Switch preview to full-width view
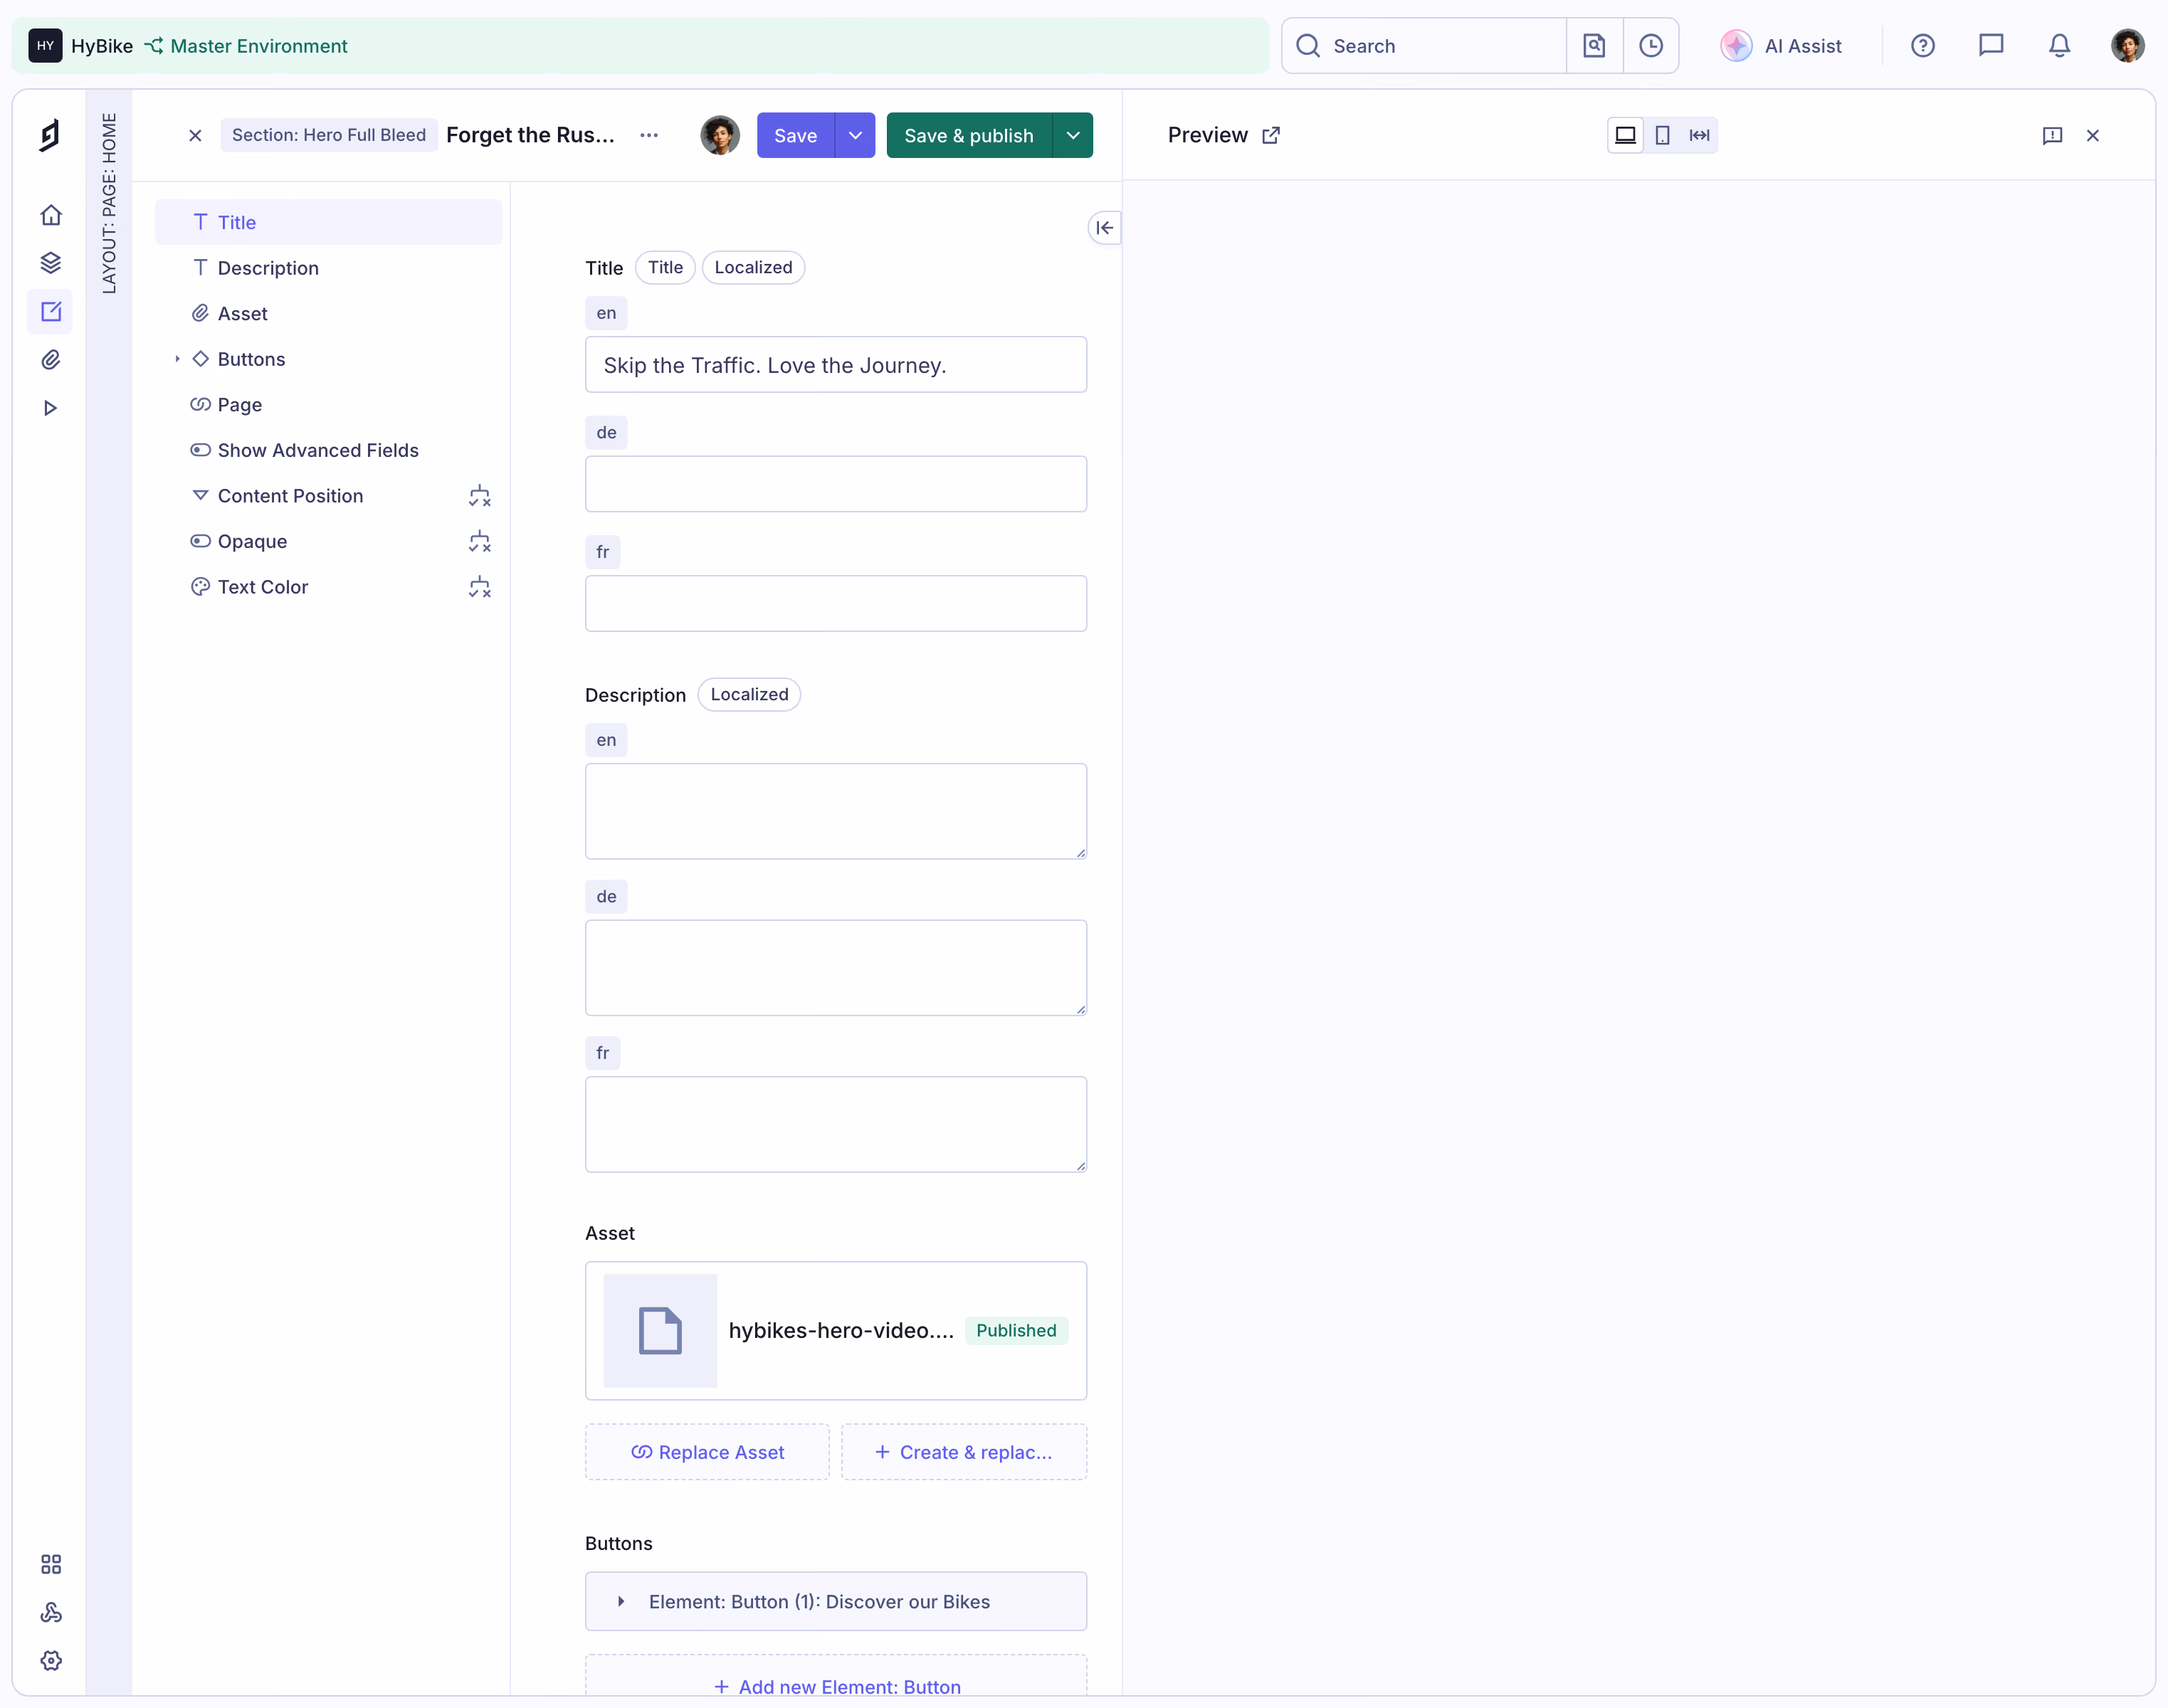 pos(1699,135)
